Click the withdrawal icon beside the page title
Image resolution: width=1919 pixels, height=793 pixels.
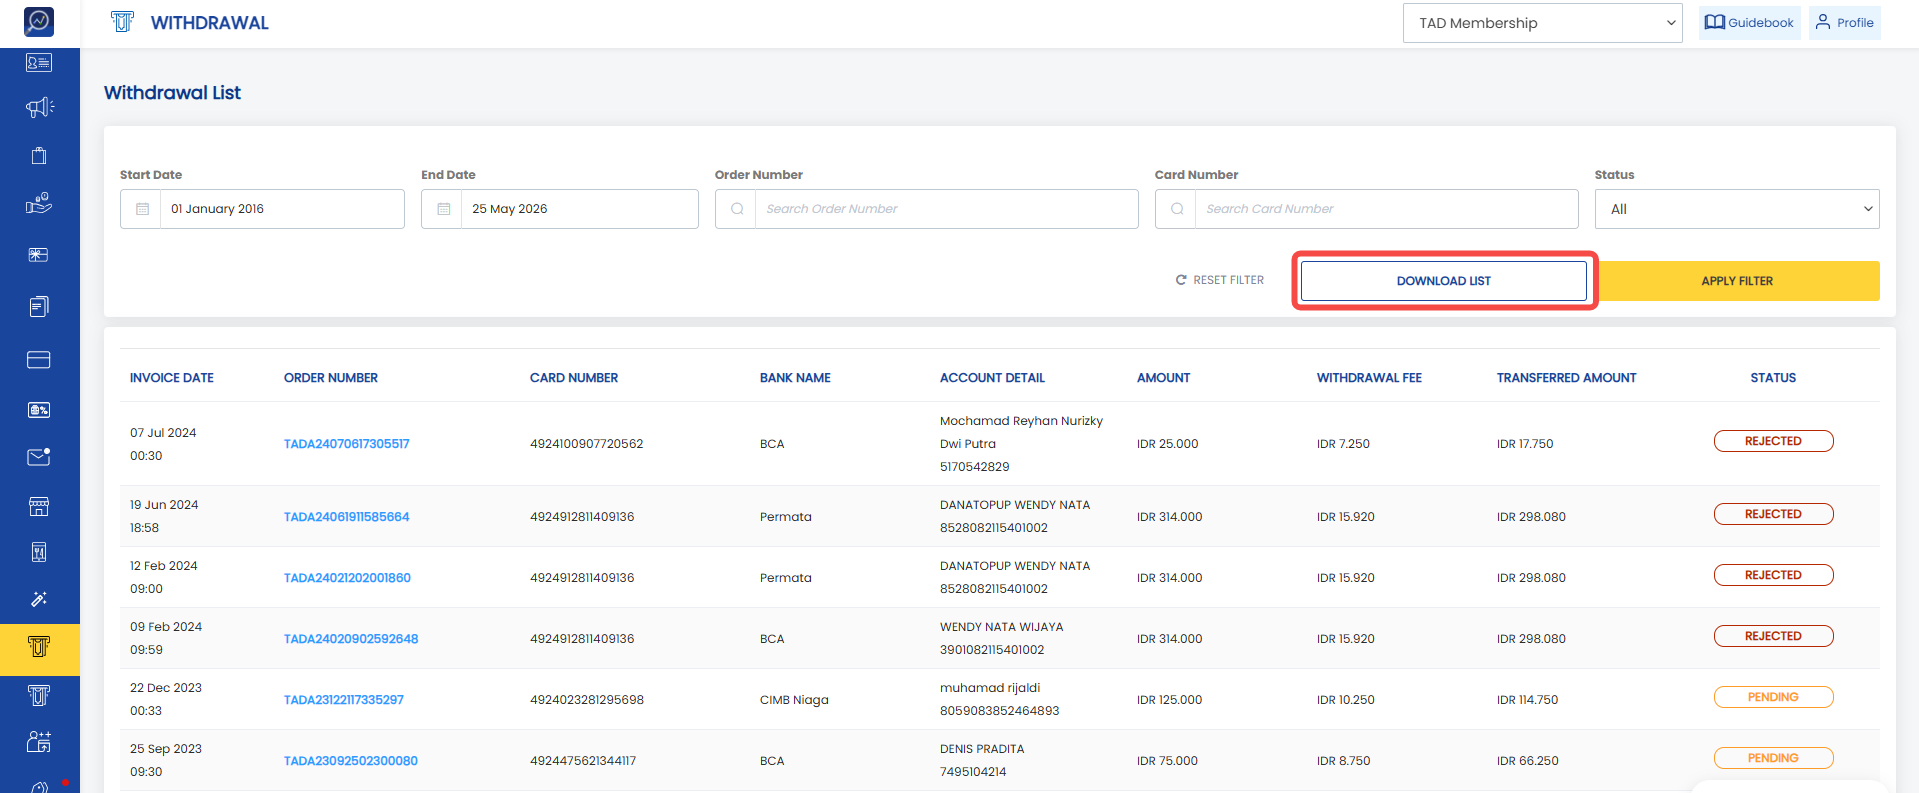(x=123, y=22)
